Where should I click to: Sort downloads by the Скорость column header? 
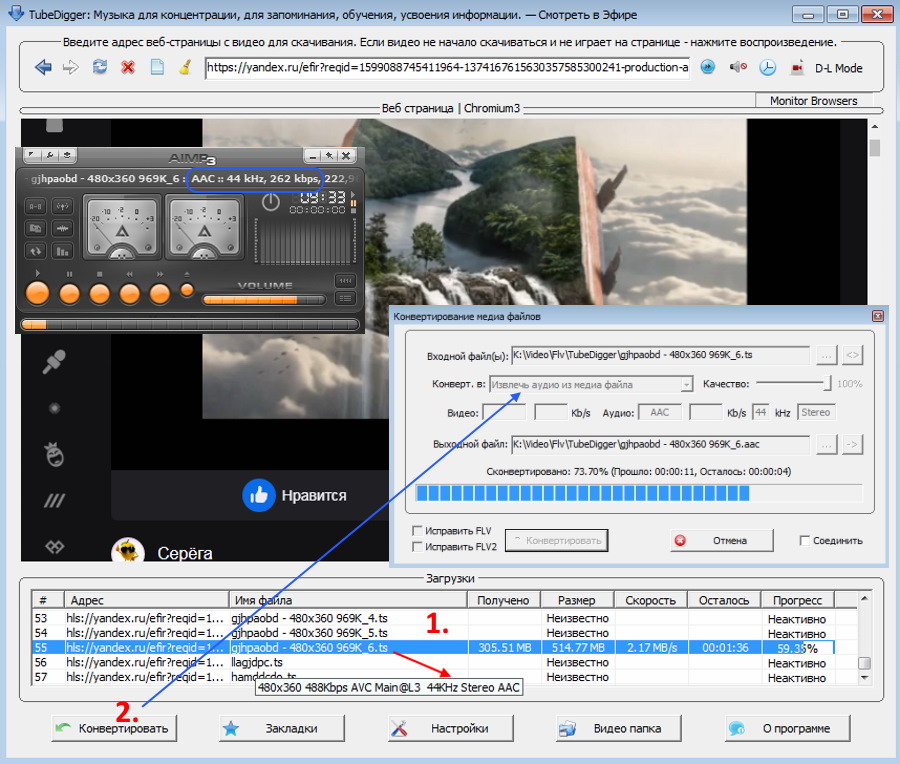point(650,600)
